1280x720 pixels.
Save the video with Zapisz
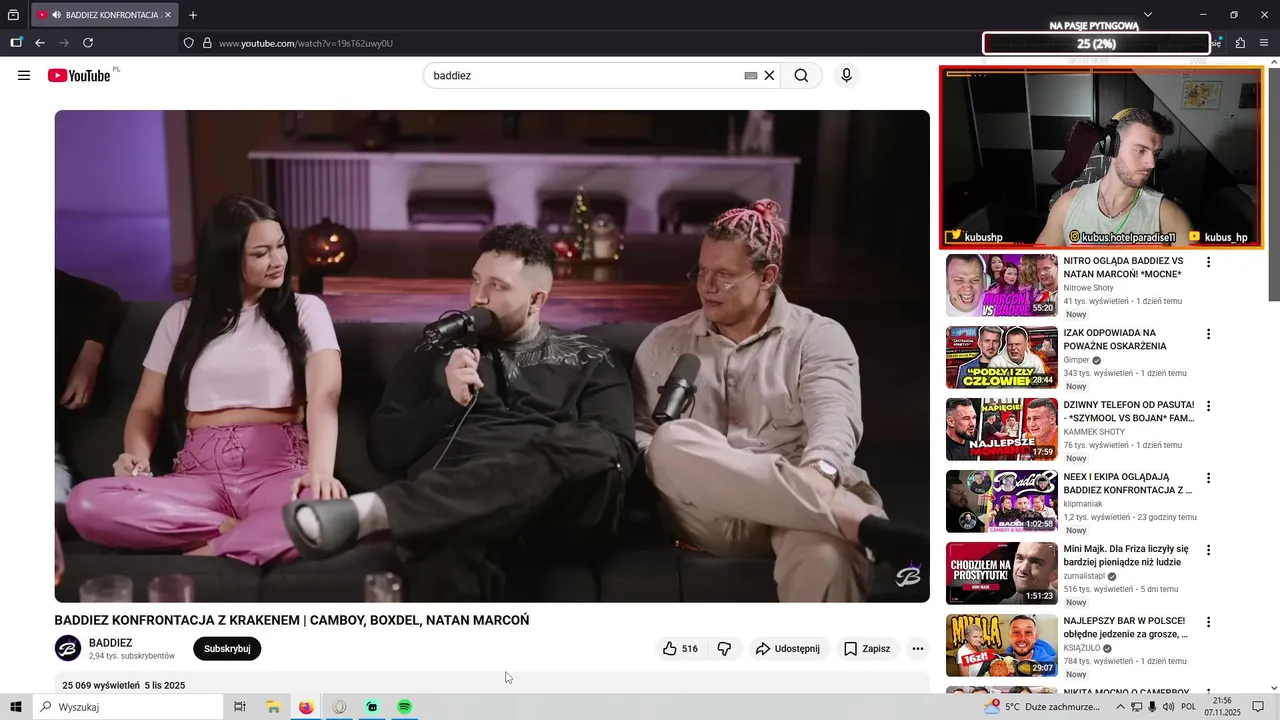pyautogui.click(x=866, y=649)
